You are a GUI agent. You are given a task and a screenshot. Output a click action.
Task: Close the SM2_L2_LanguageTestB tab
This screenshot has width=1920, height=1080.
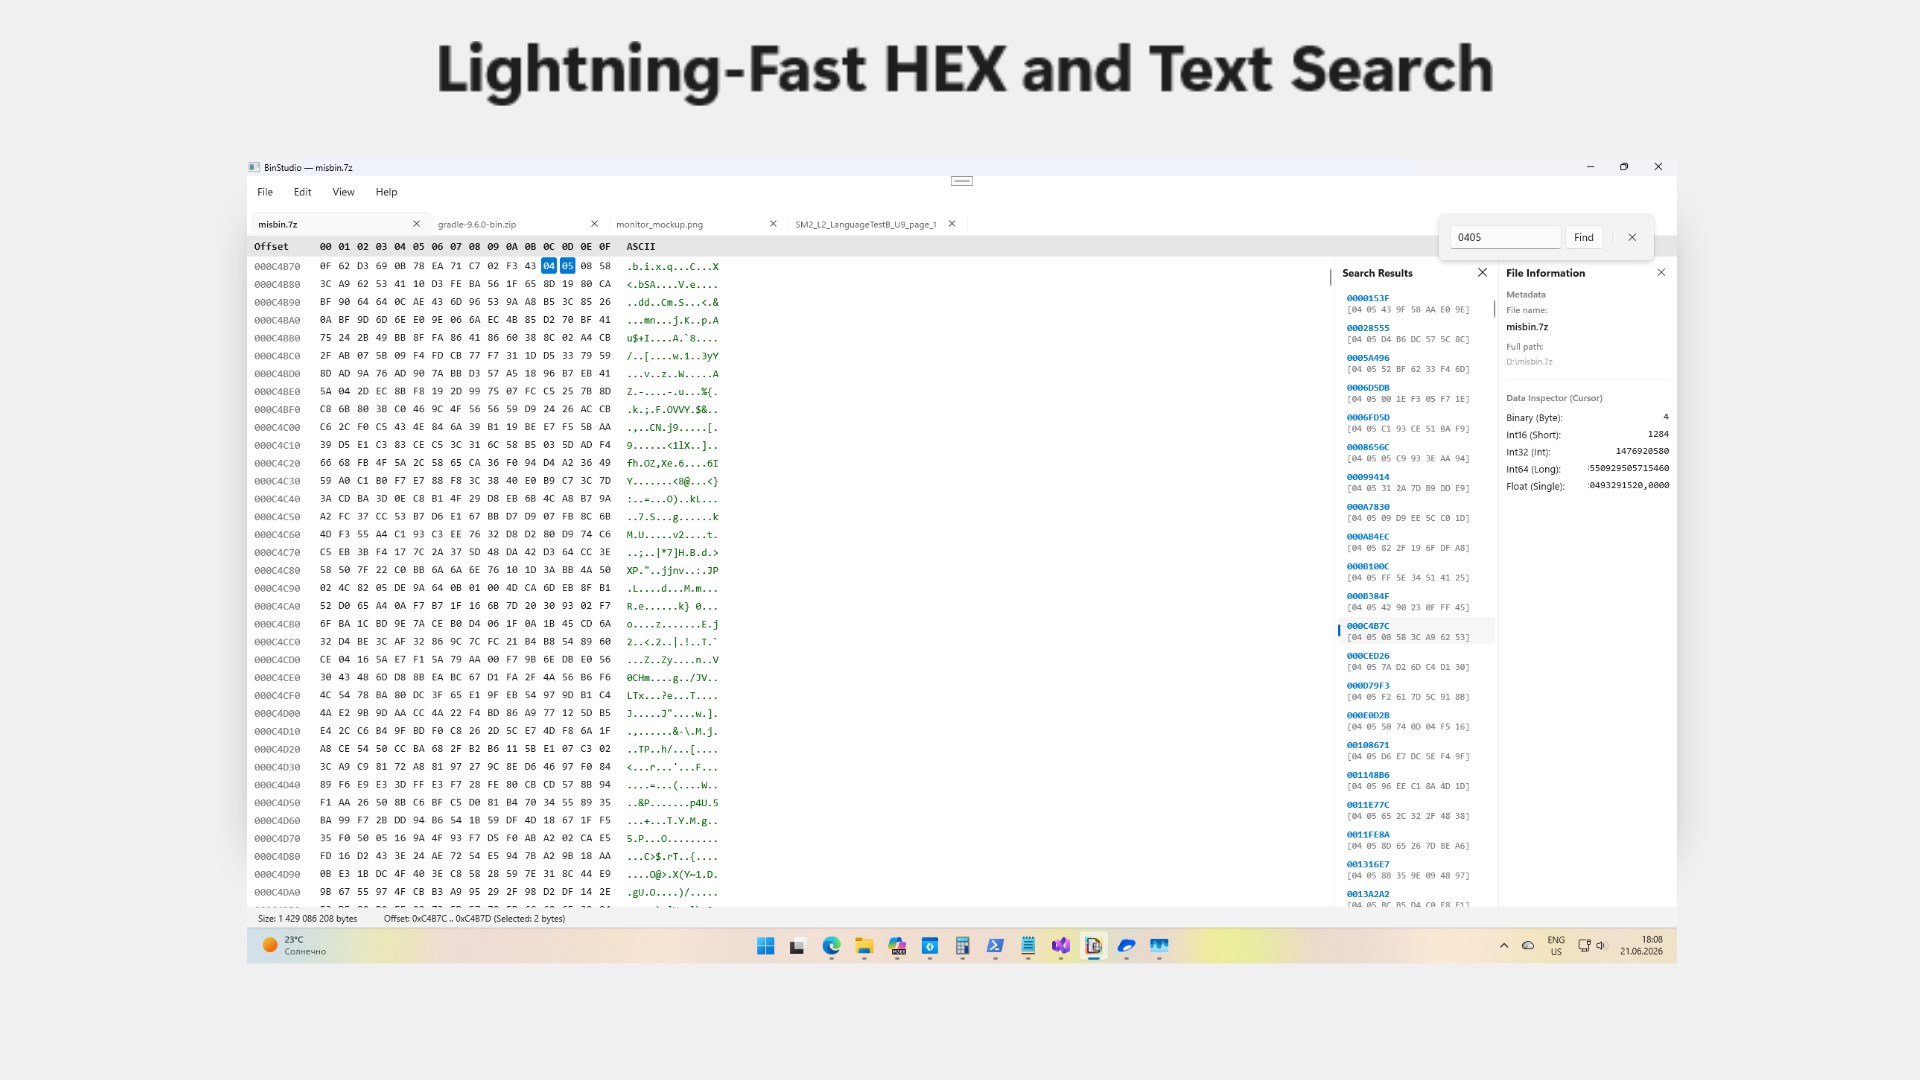(x=952, y=224)
